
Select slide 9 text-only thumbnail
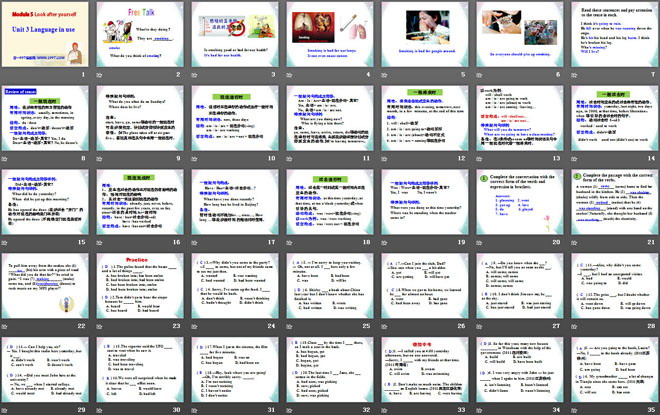pyautogui.click(x=140, y=118)
